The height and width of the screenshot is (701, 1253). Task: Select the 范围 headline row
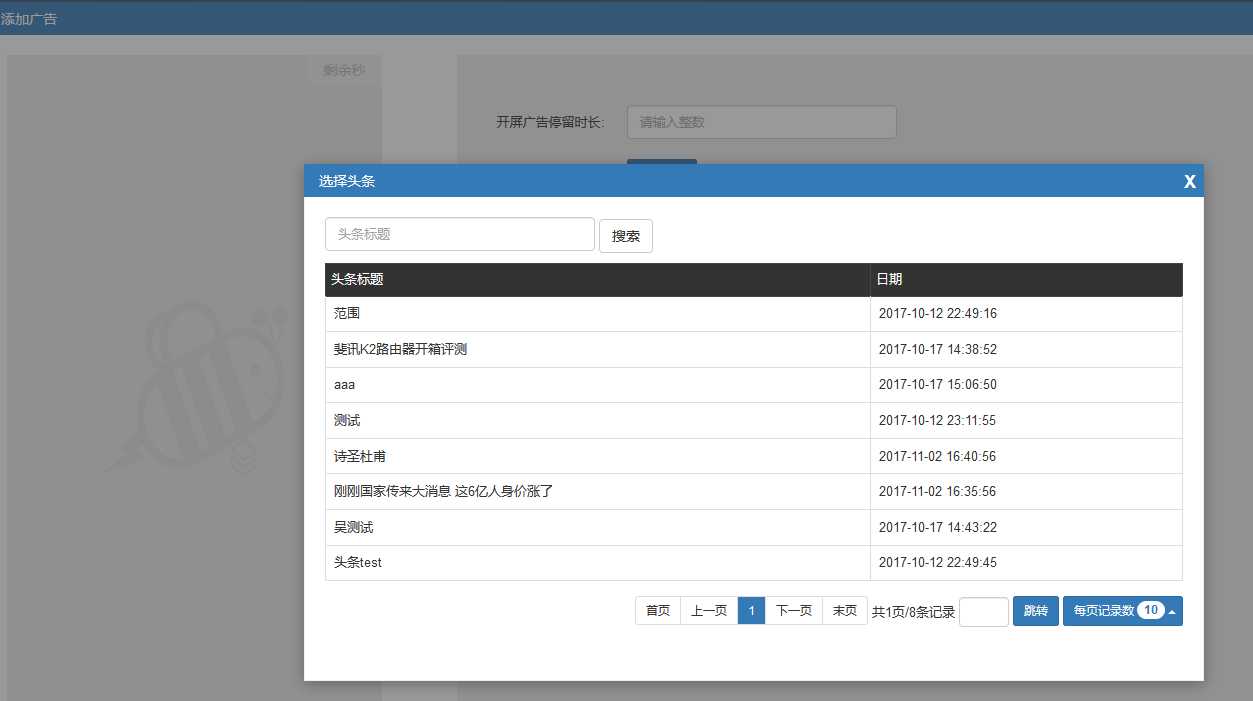[754, 314]
